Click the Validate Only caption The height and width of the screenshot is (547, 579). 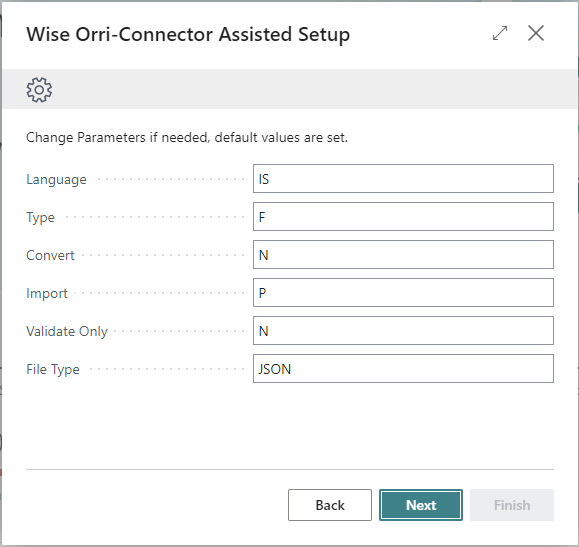coord(67,332)
